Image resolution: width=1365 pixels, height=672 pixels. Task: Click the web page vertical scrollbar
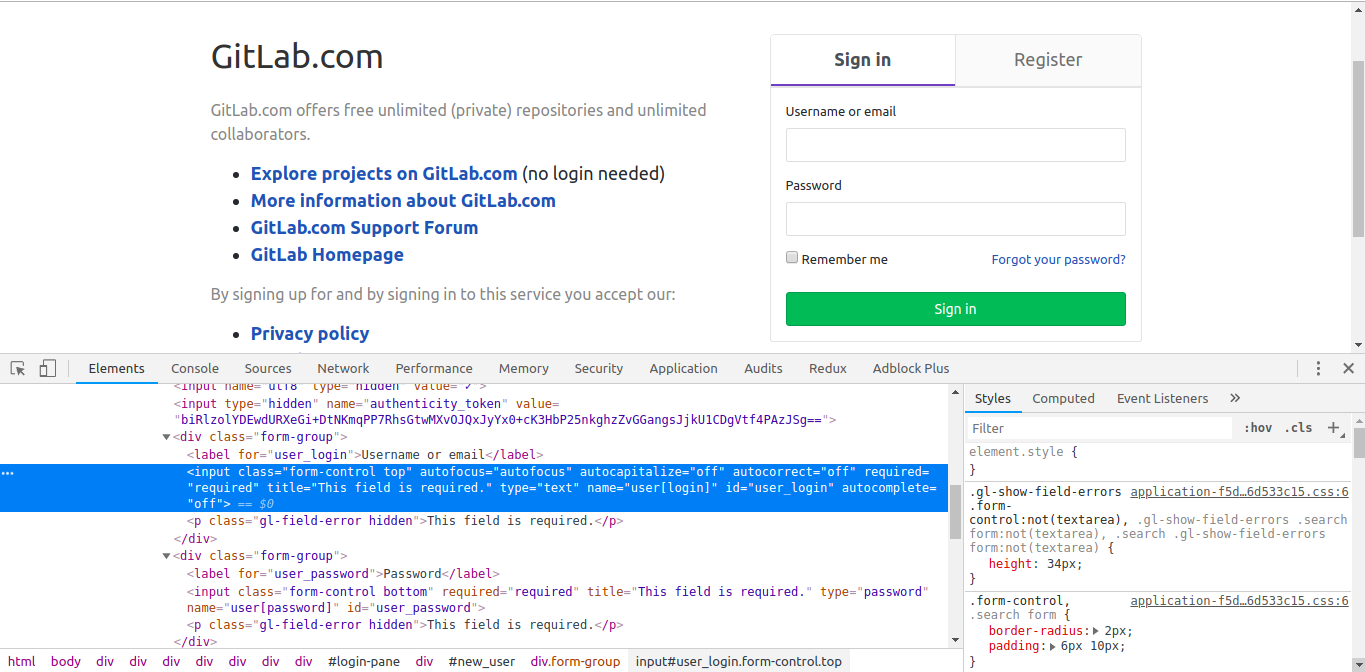[1358, 148]
